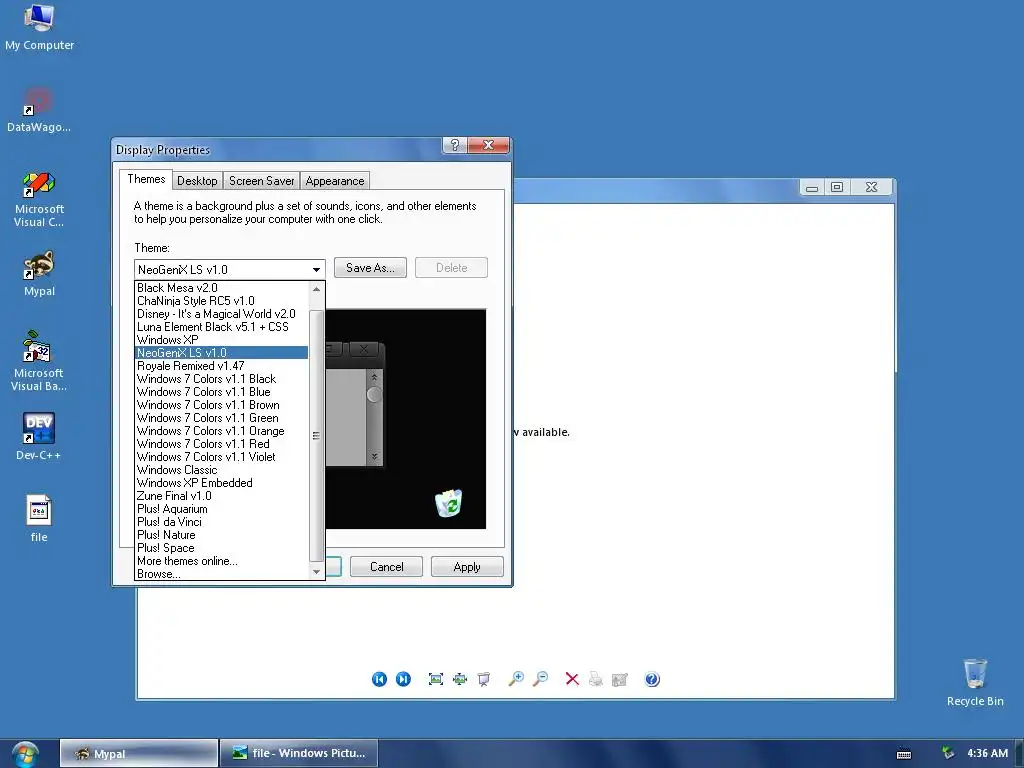
Task: Choose Windows 7 Colors v1.1 Violet
Action: click(x=221, y=457)
